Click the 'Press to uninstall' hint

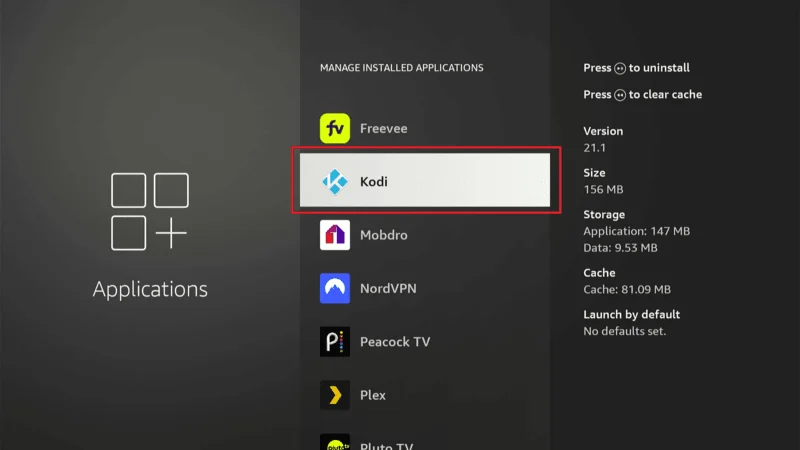(636, 68)
